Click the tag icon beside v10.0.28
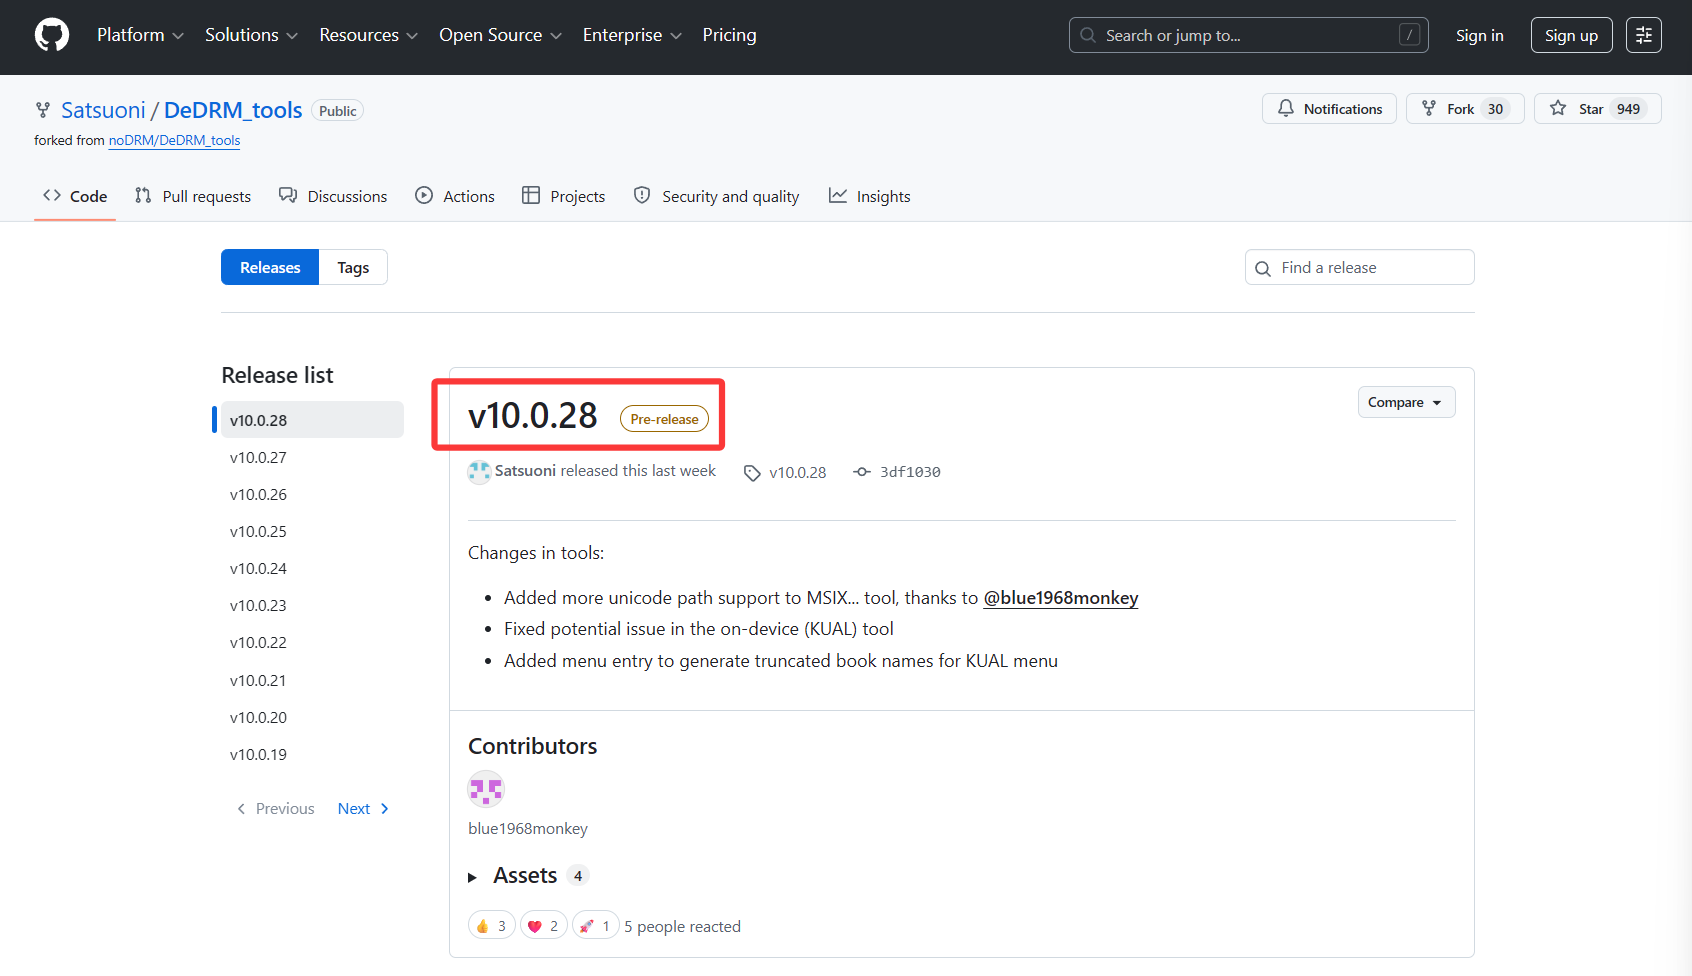This screenshot has height=976, width=1692. click(752, 473)
